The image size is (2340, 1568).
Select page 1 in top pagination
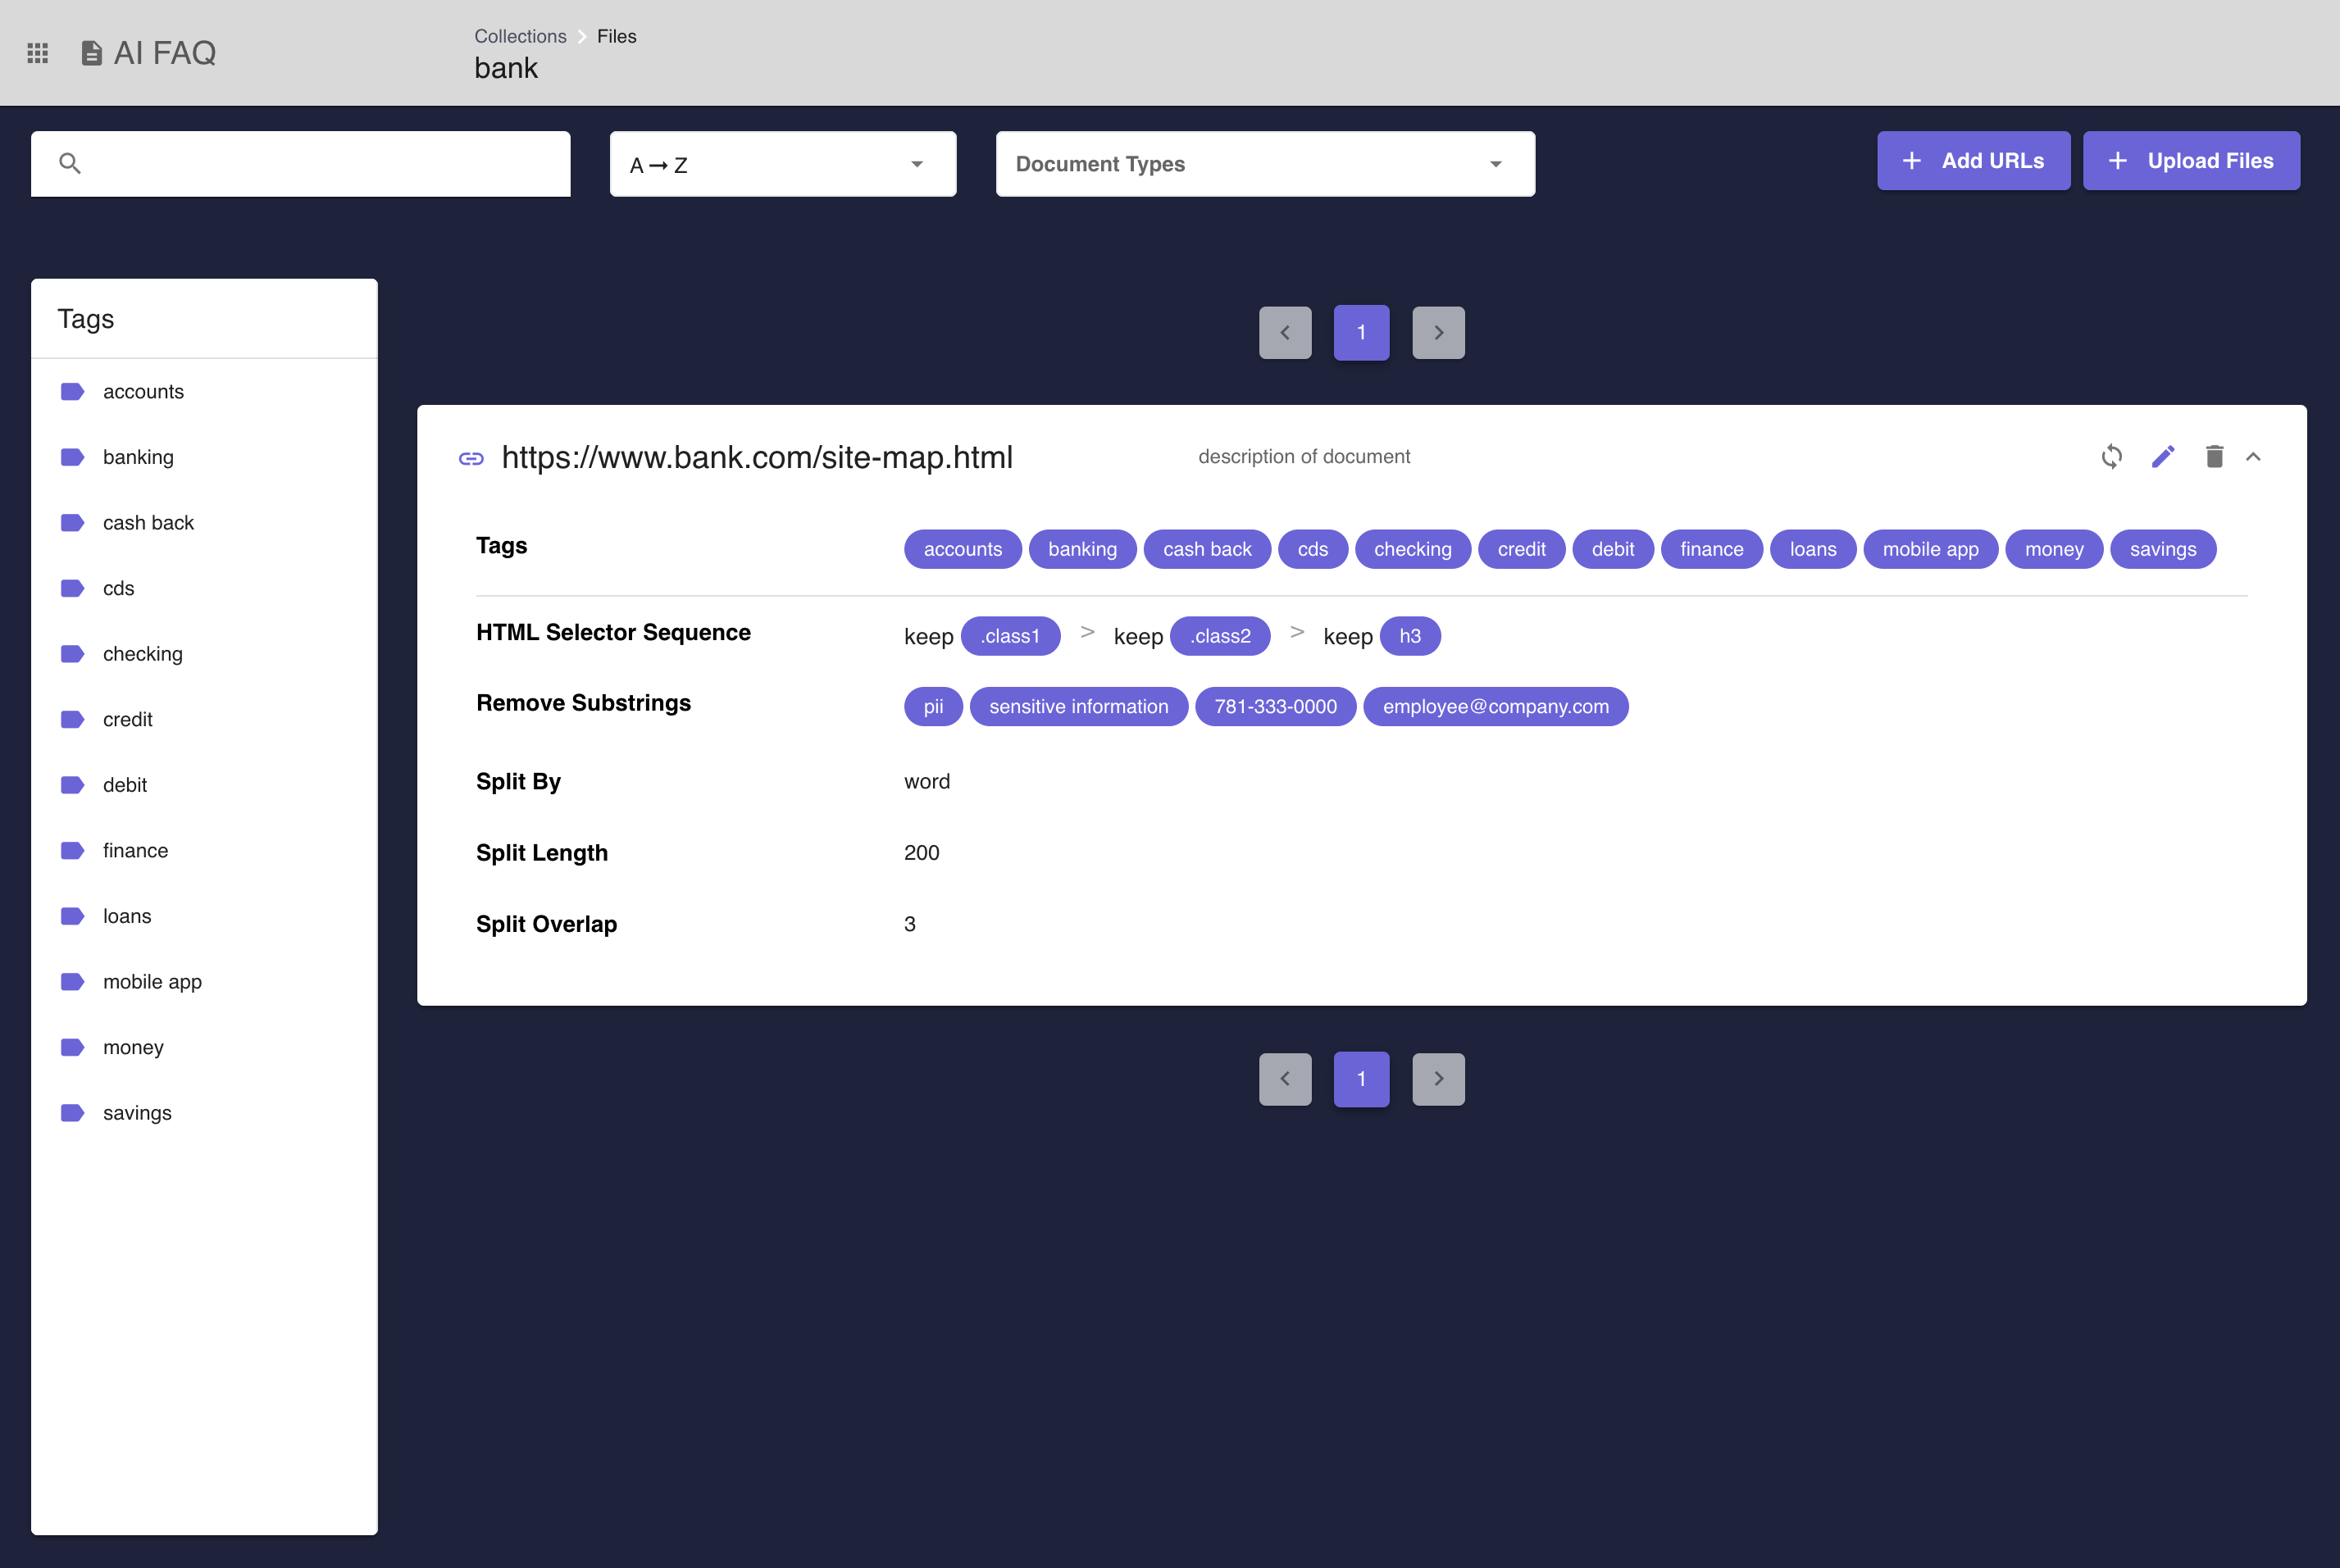click(1361, 333)
